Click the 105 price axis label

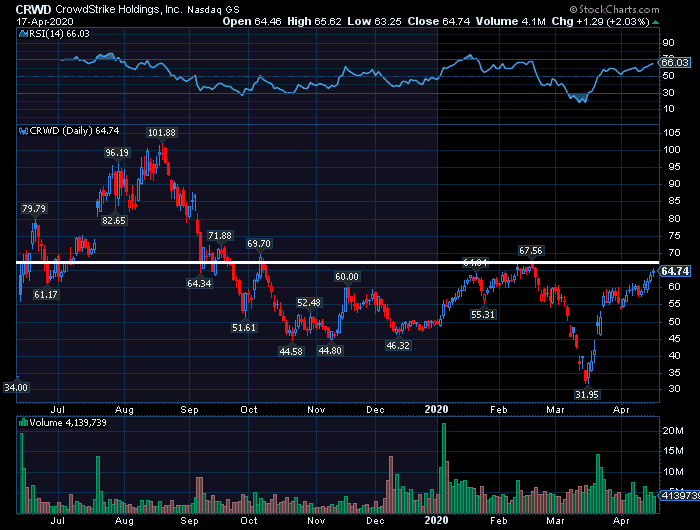[672, 133]
